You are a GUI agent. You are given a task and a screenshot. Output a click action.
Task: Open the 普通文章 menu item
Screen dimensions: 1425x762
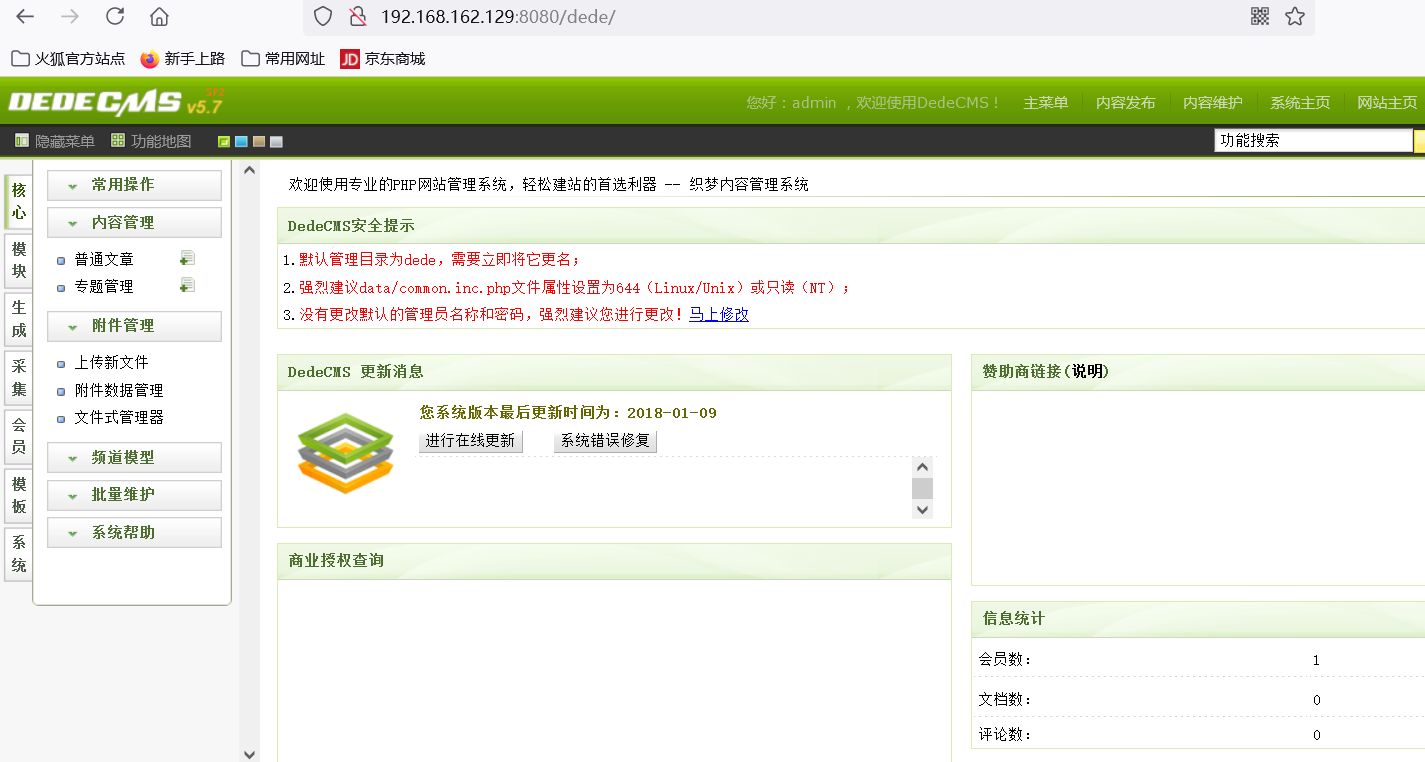[104, 259]
